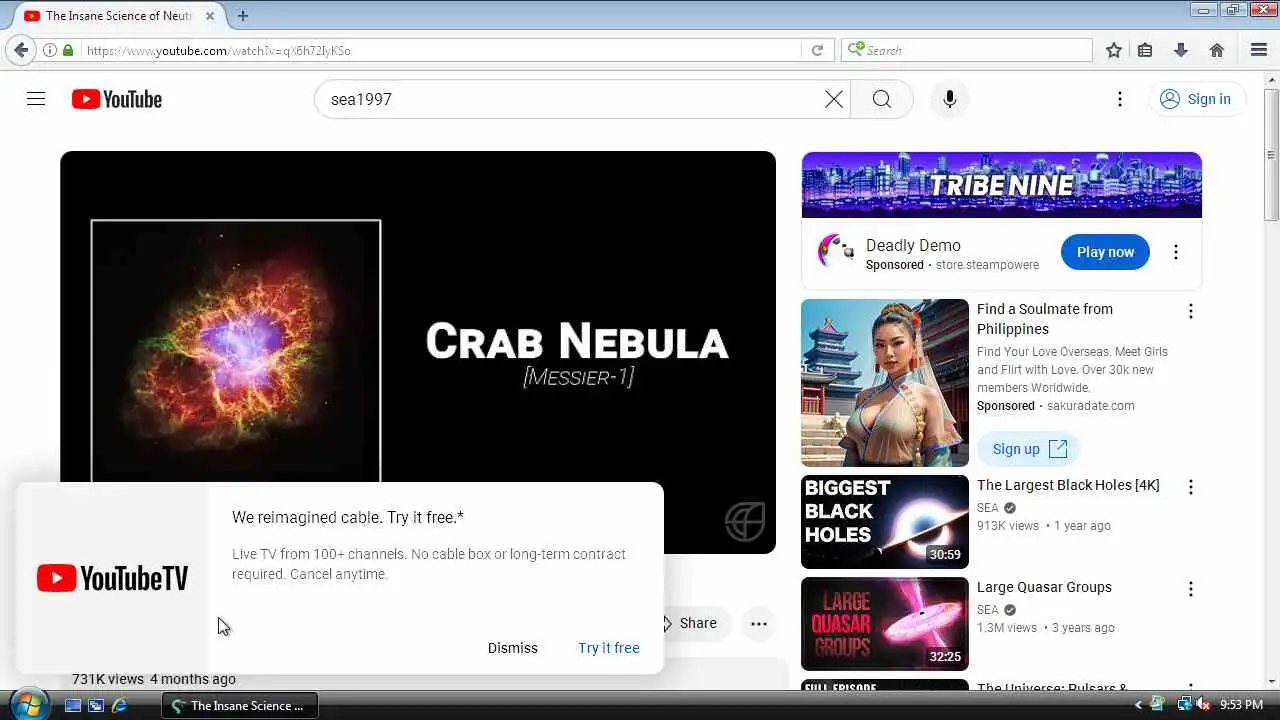This screenshot has width=1280, height=720.
Task: Click the Firefox search box
Action: tap(967, 50)
